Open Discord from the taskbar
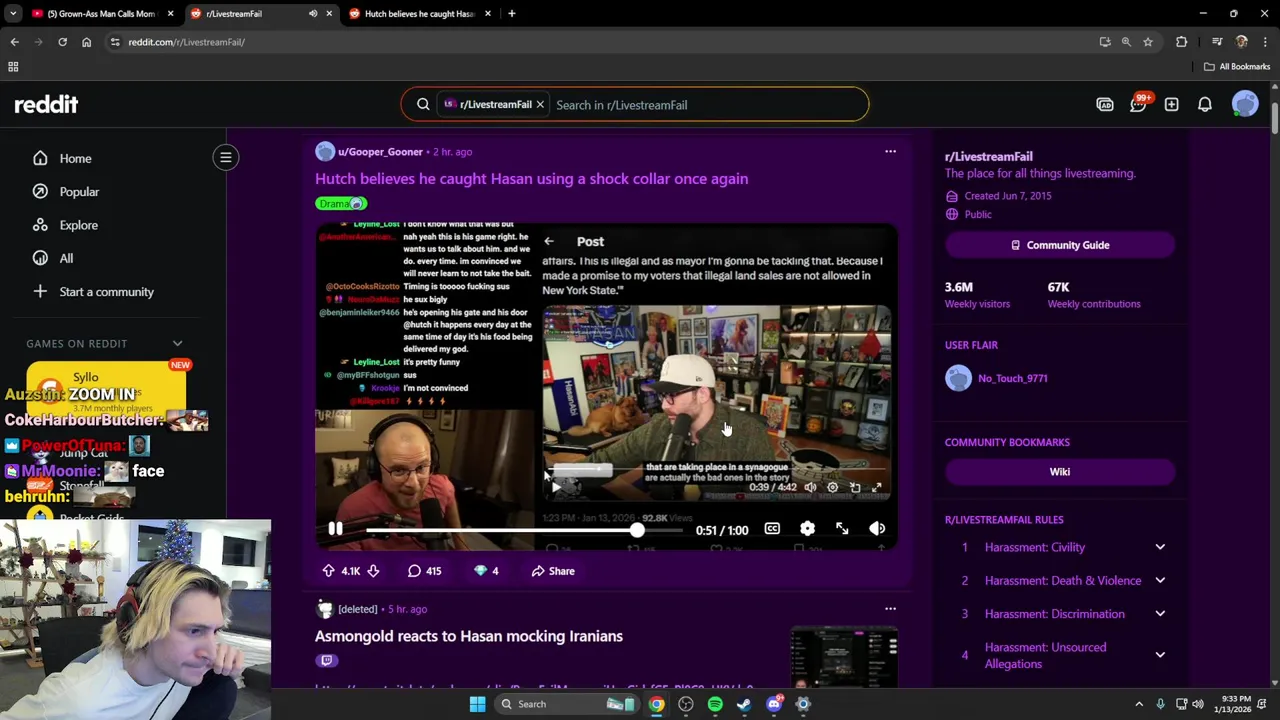Image resolution: width=1280 pixels, height=720 pixels. 774,704
